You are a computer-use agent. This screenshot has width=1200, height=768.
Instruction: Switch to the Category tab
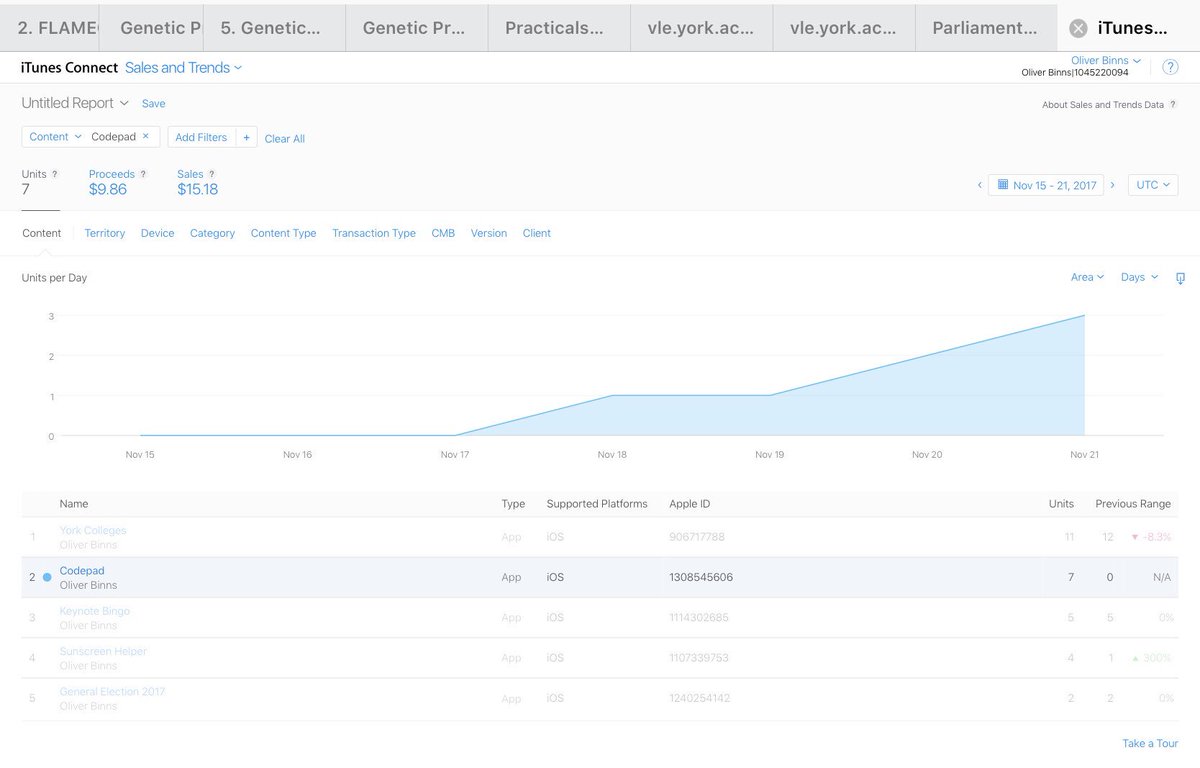212,233
